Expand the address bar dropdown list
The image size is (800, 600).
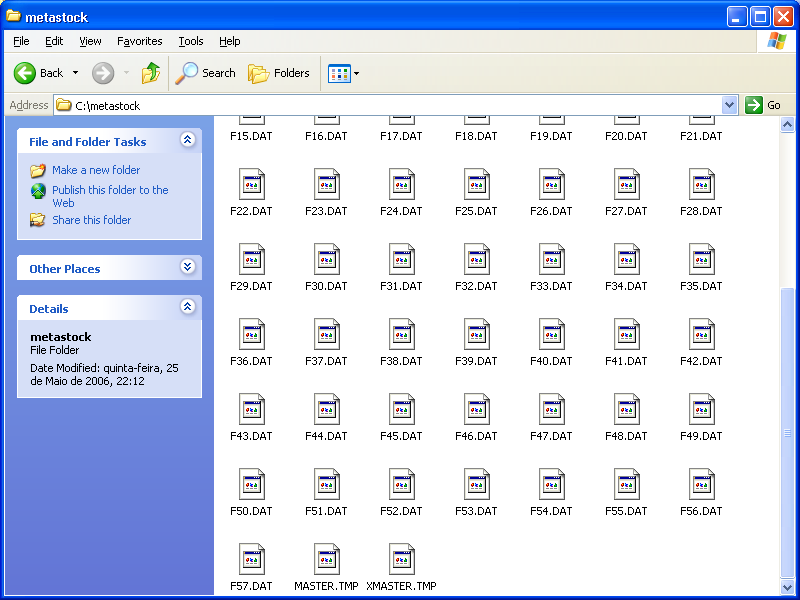click(x=729, y=105)
